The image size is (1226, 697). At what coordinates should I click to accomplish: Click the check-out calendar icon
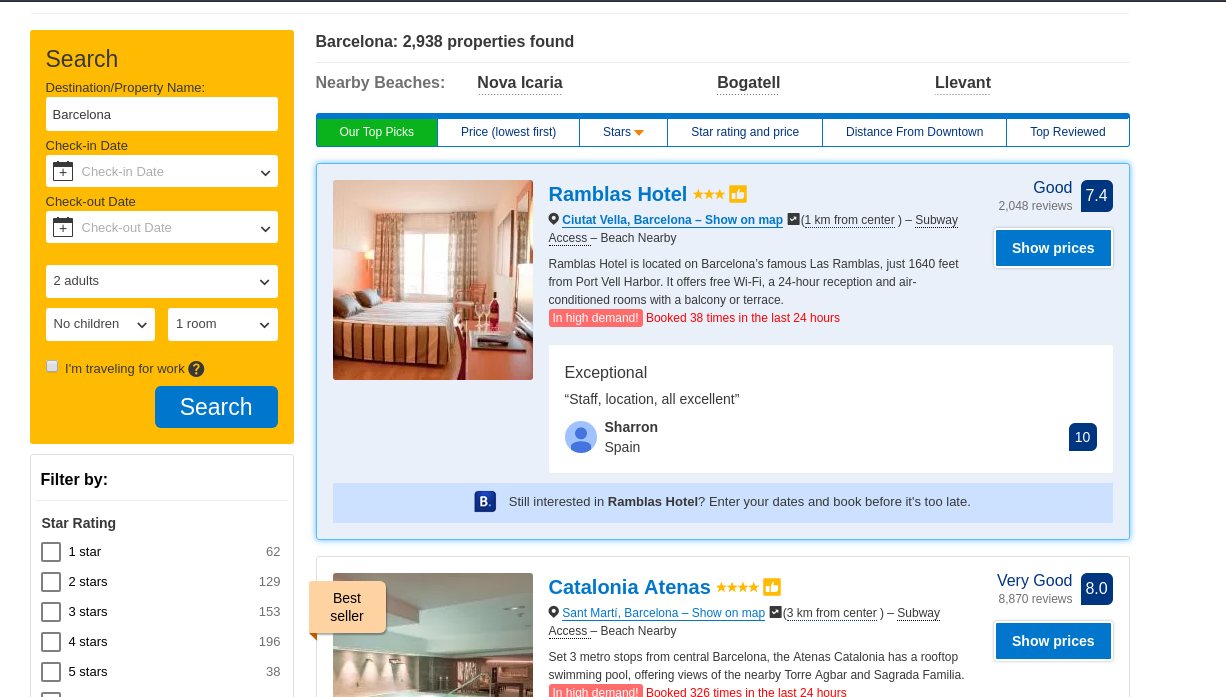click(x=63, y=227)
